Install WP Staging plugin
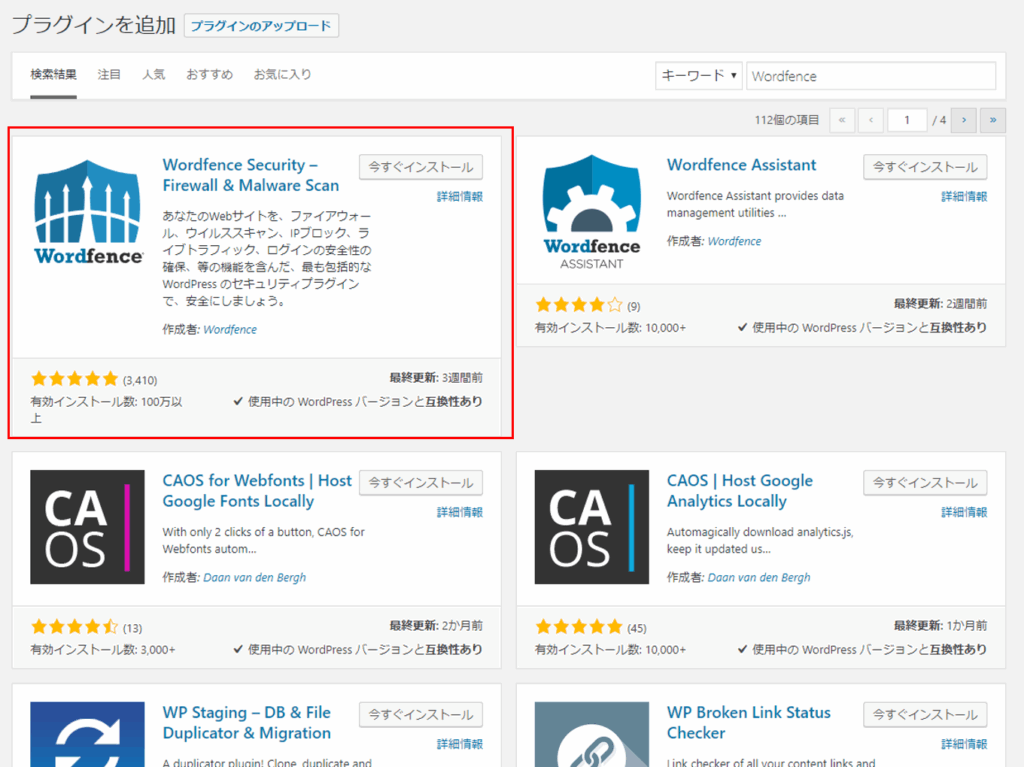This screenshot has height=767, width=1024. click(421, 715)
